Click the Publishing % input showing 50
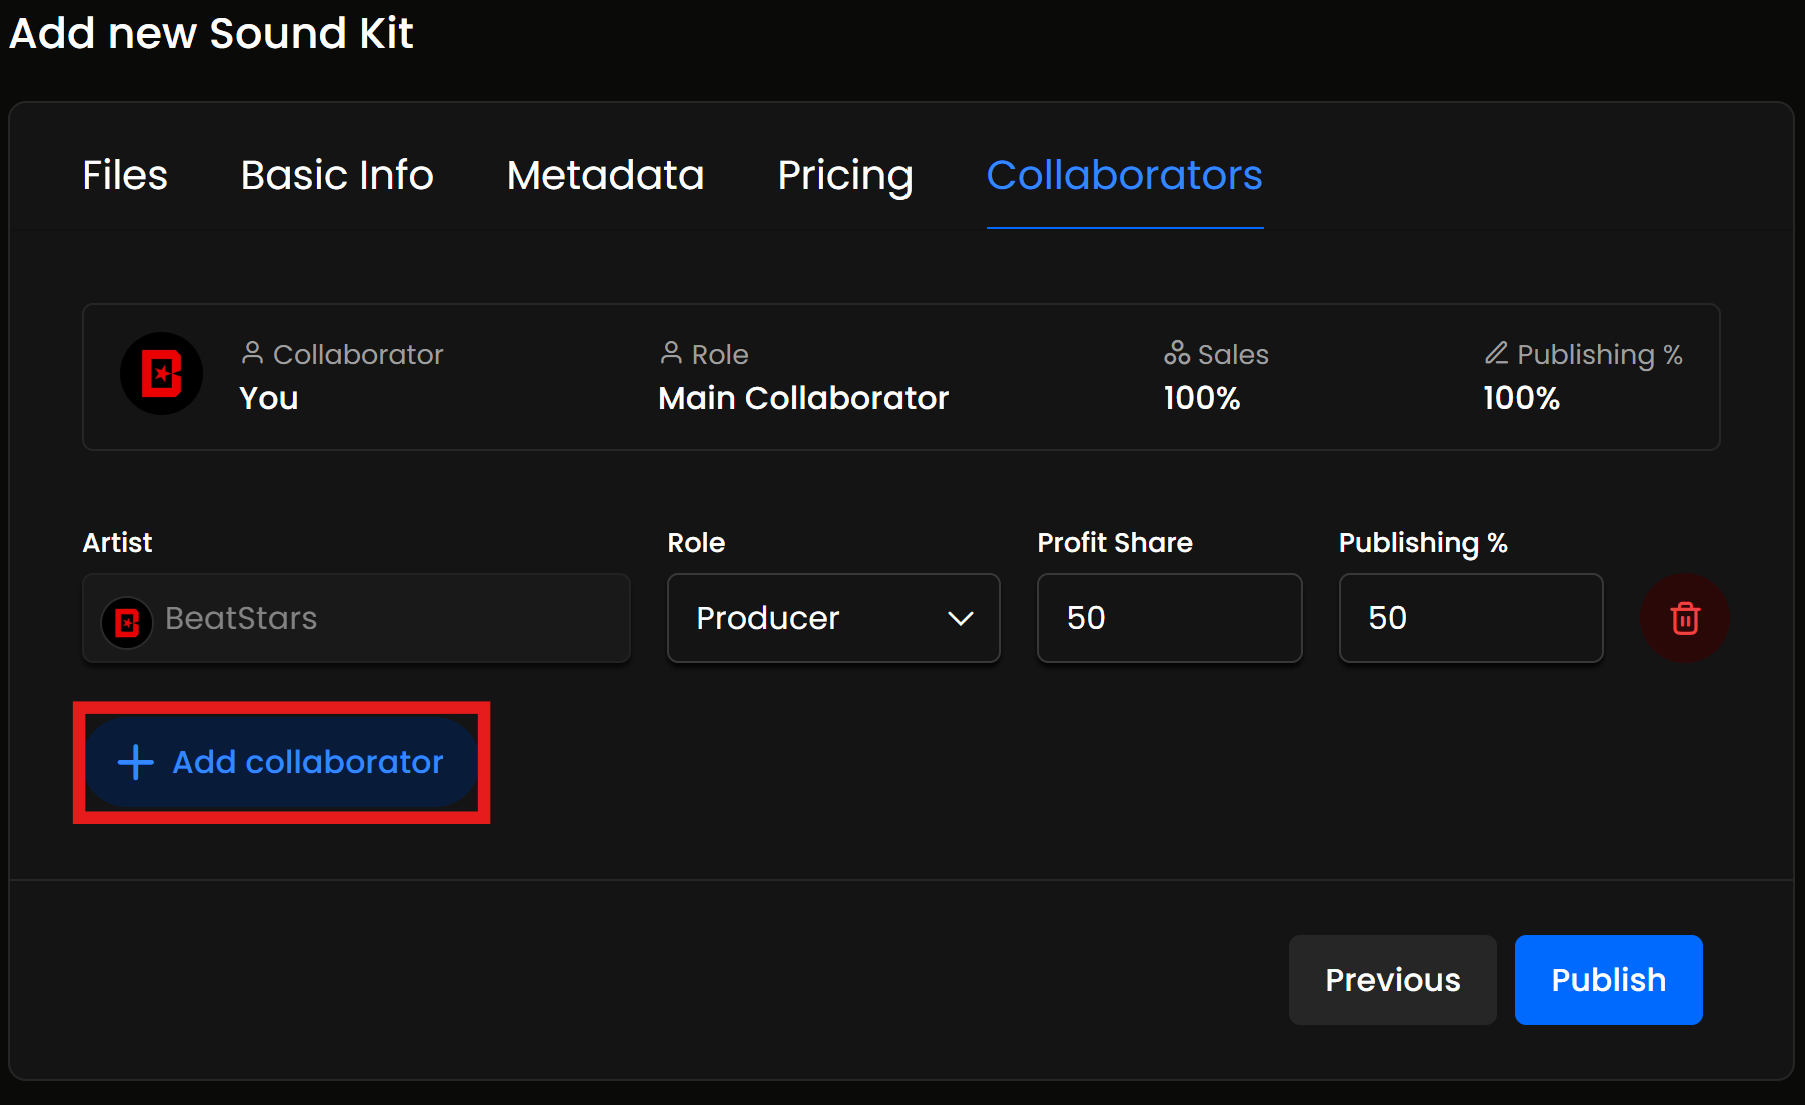 (1470, 618)
